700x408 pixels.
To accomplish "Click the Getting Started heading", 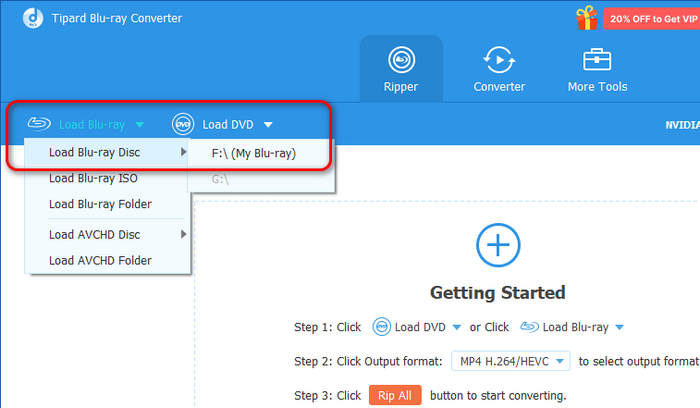I will point(498,293).
